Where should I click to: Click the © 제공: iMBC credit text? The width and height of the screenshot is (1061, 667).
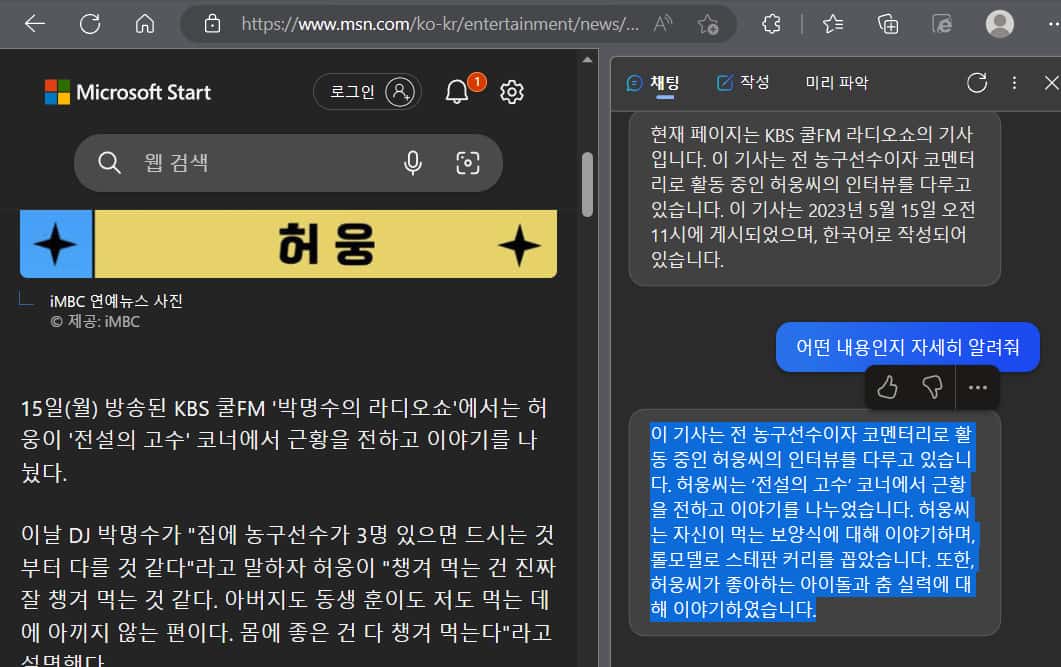[x=95, y=322]
